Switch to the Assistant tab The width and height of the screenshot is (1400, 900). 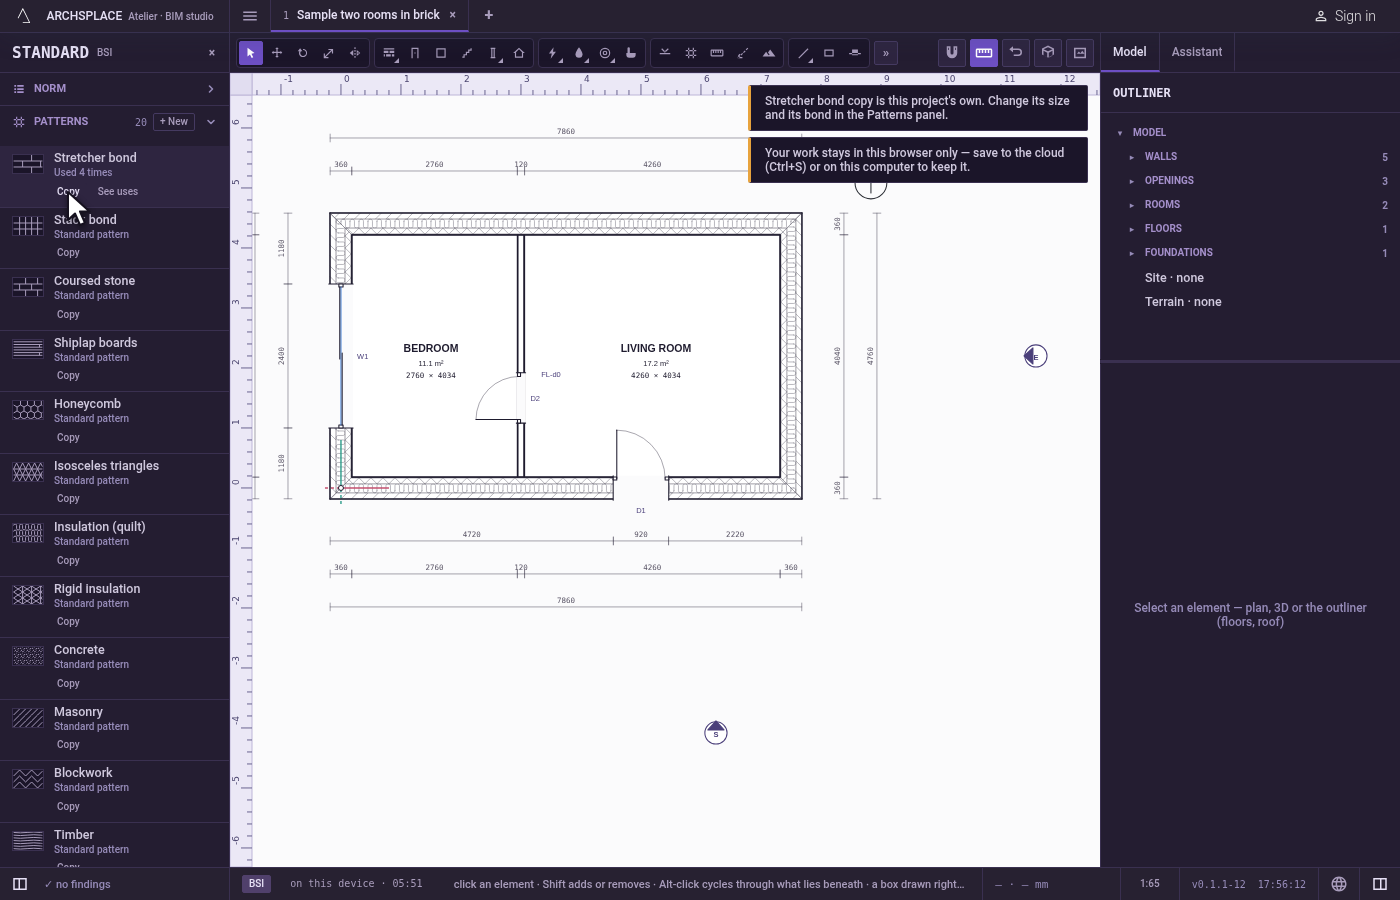(x=1197, y=52)
